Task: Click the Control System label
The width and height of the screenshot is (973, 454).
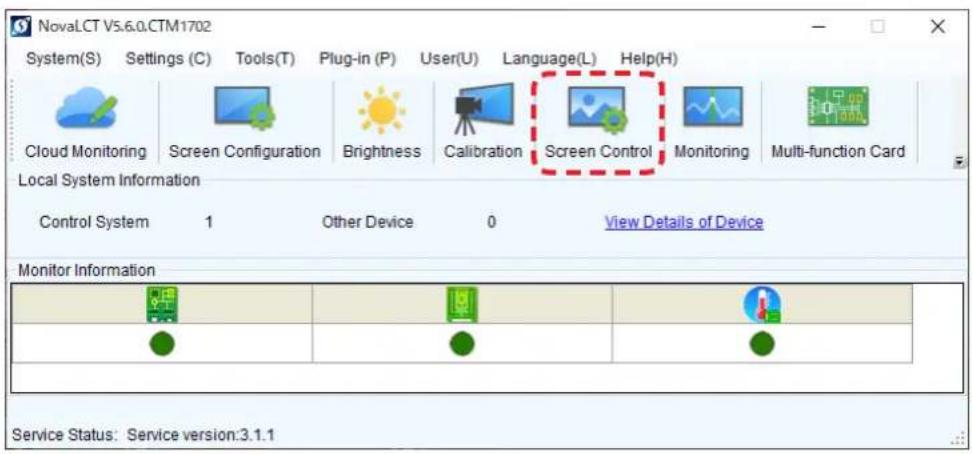Action: (x=94, y=222)
